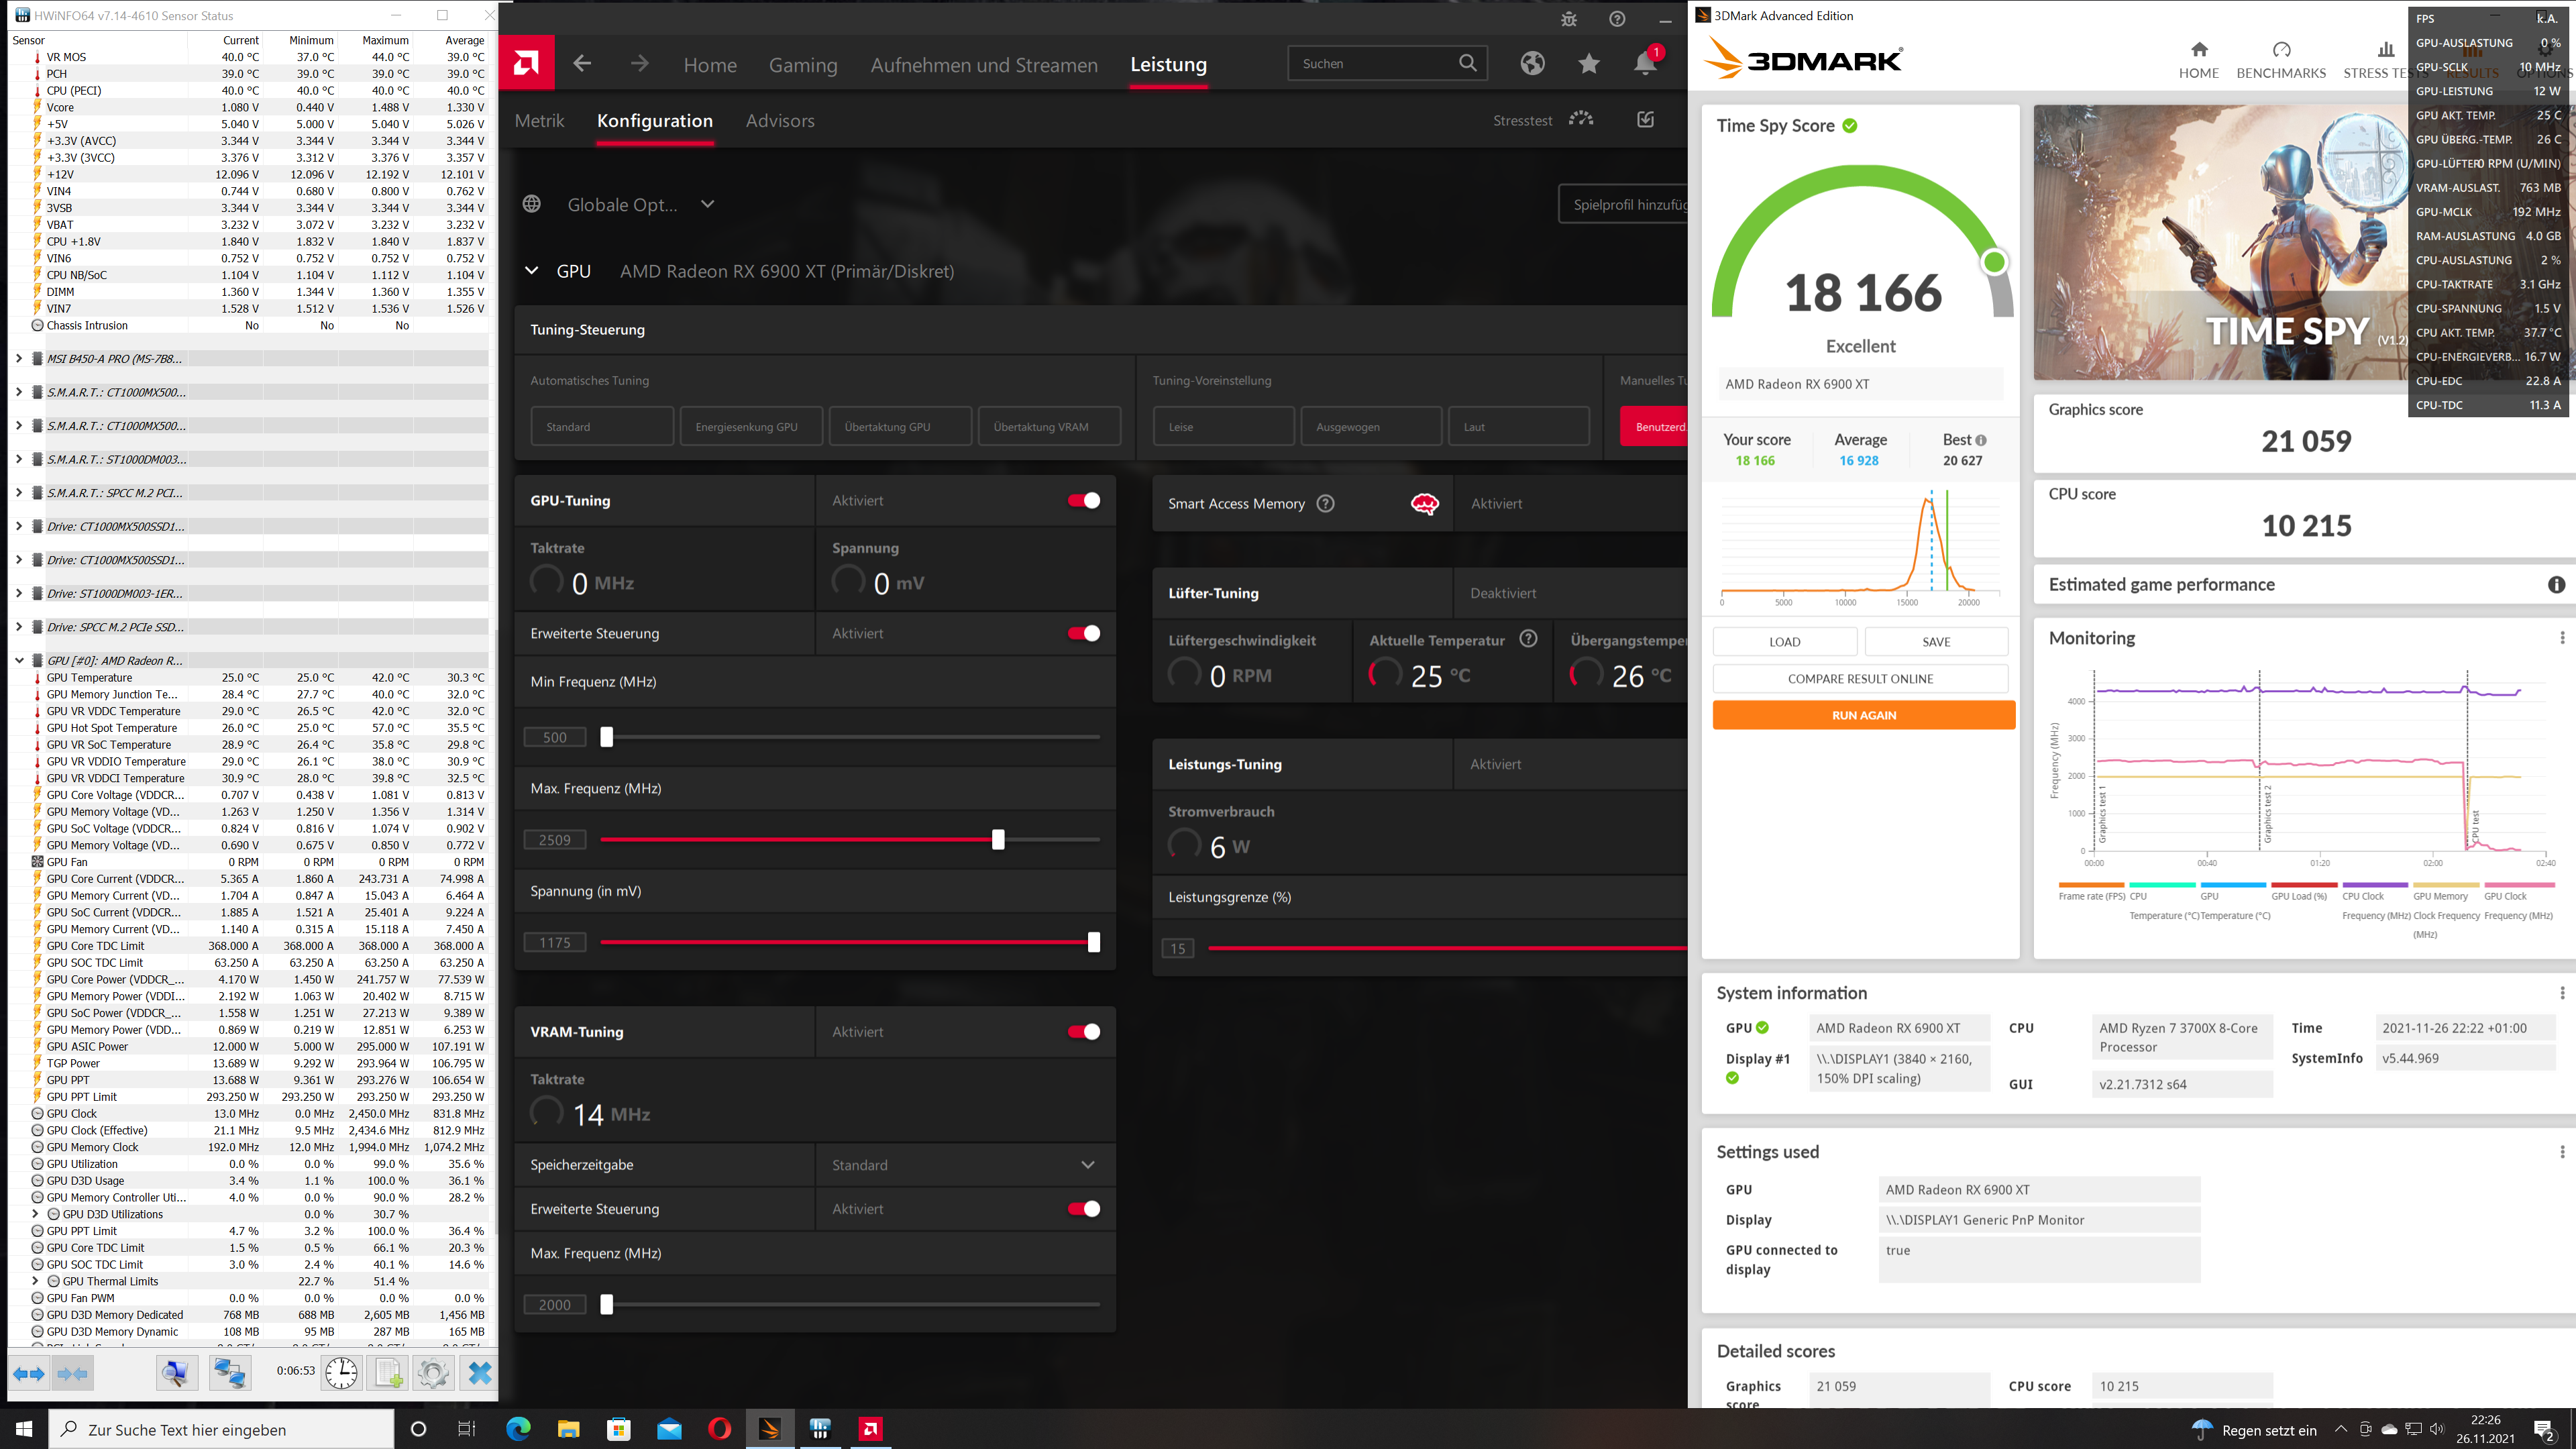Image resolution: width=2576 pixels, height=1449 pixels.
Task: Toggle GPU Erweiterte Steuerung switch
Action: pos(1084,634)
